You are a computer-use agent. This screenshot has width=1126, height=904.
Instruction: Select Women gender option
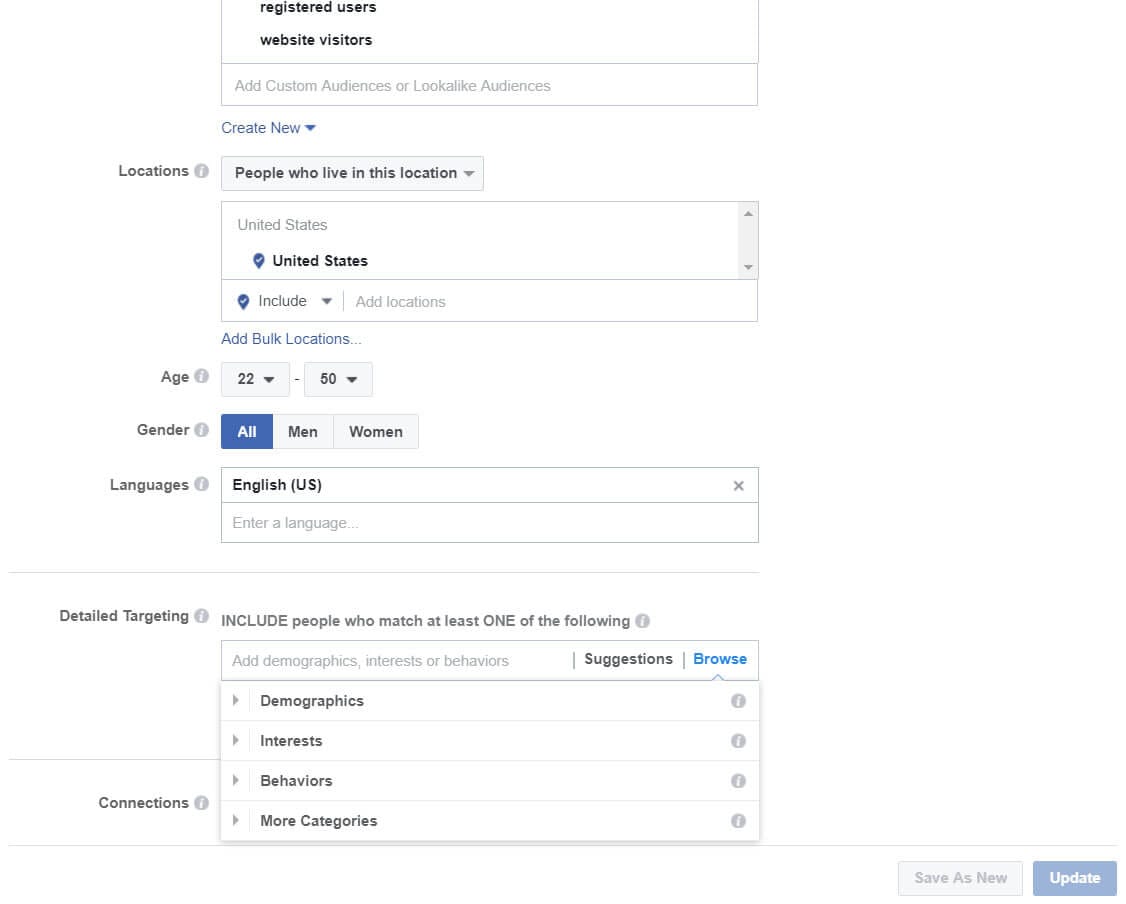pyautogui.click(x=376, y=432)
